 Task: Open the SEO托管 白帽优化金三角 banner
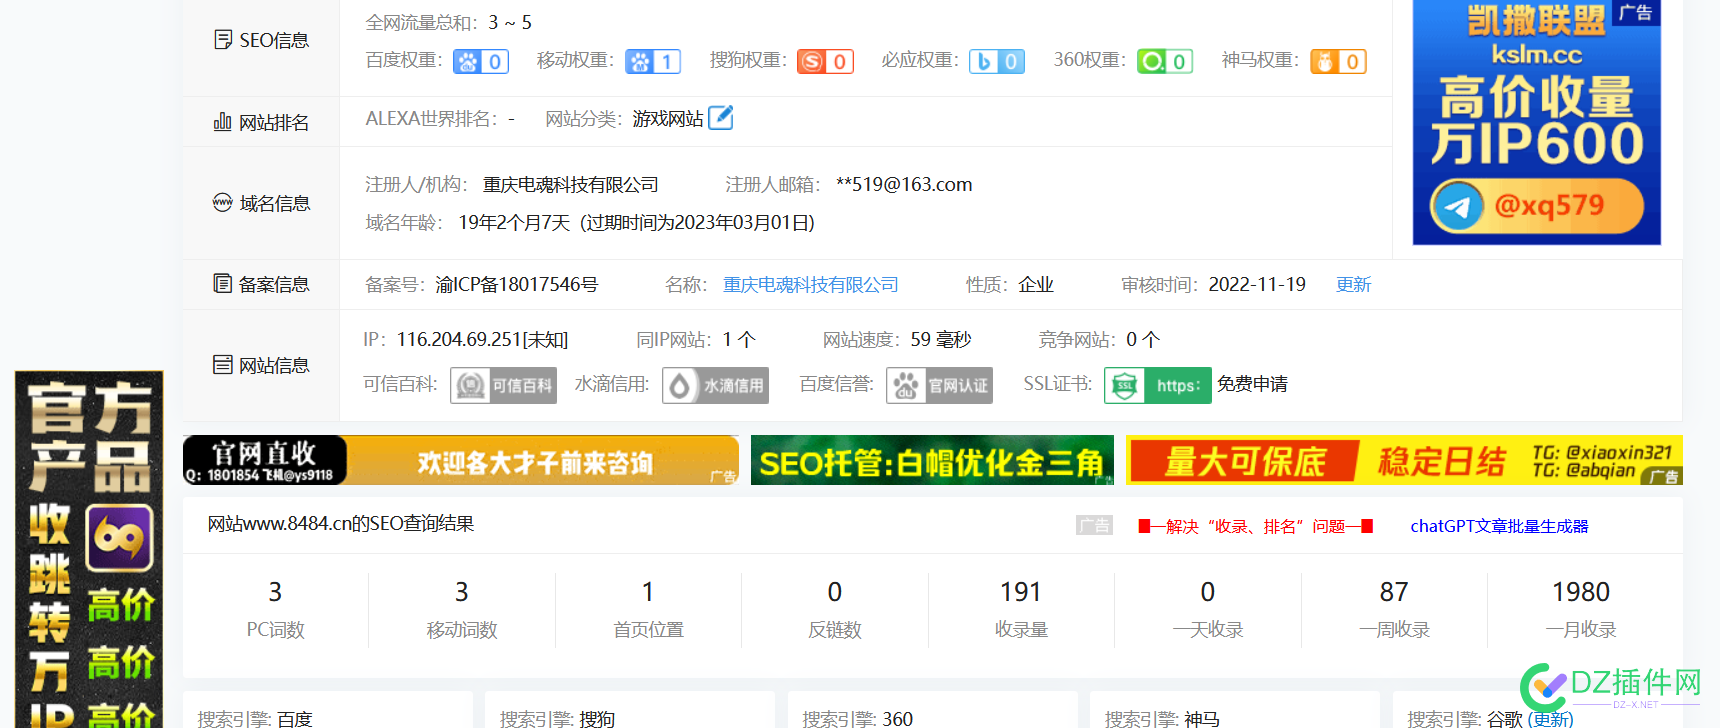click(932, 460)
